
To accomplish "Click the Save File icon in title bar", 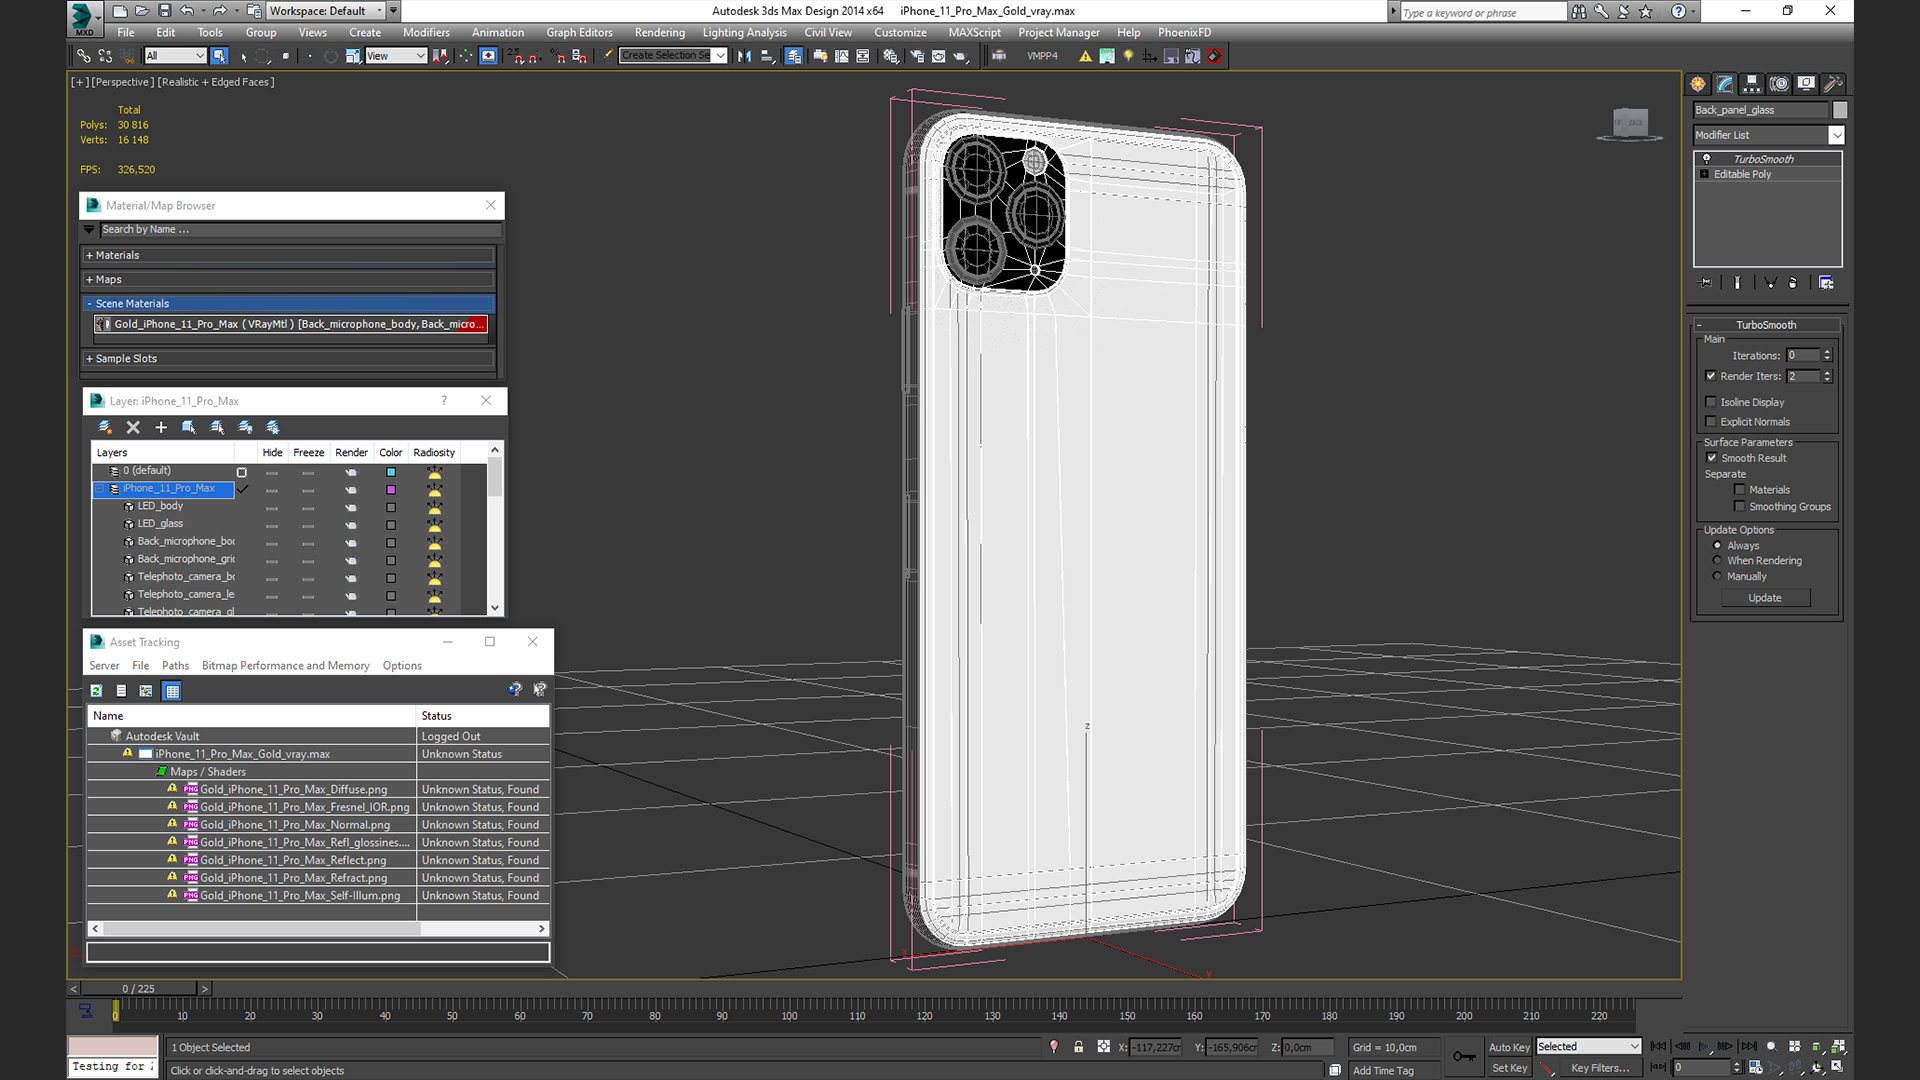I will (x=165, y=11).
